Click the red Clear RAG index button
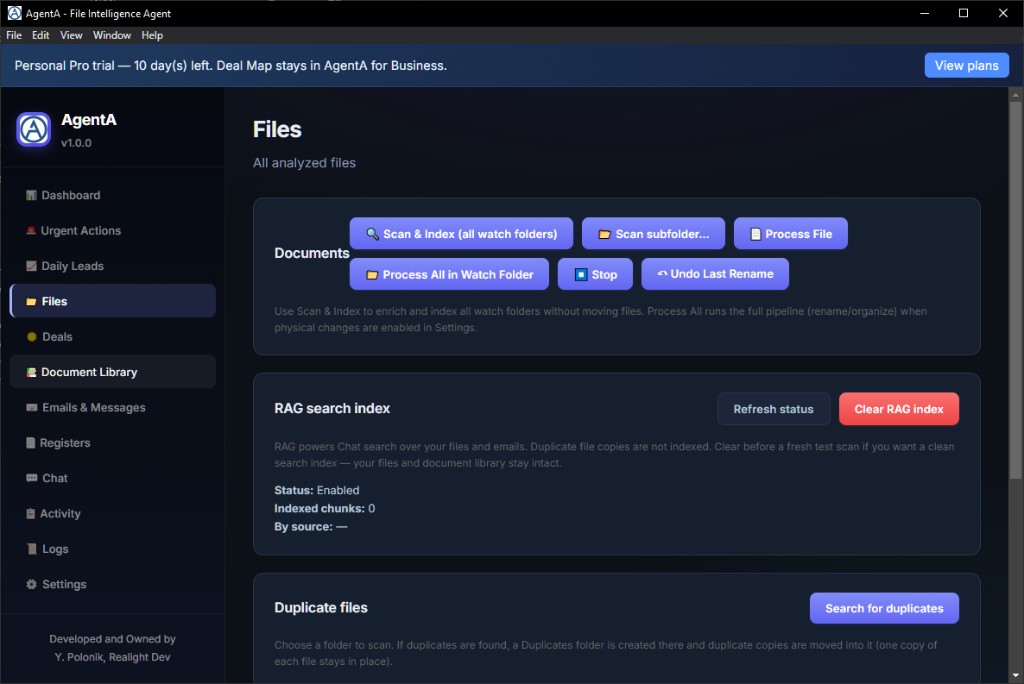Screen dimensions: 1024x684 (x=899, y=409)
